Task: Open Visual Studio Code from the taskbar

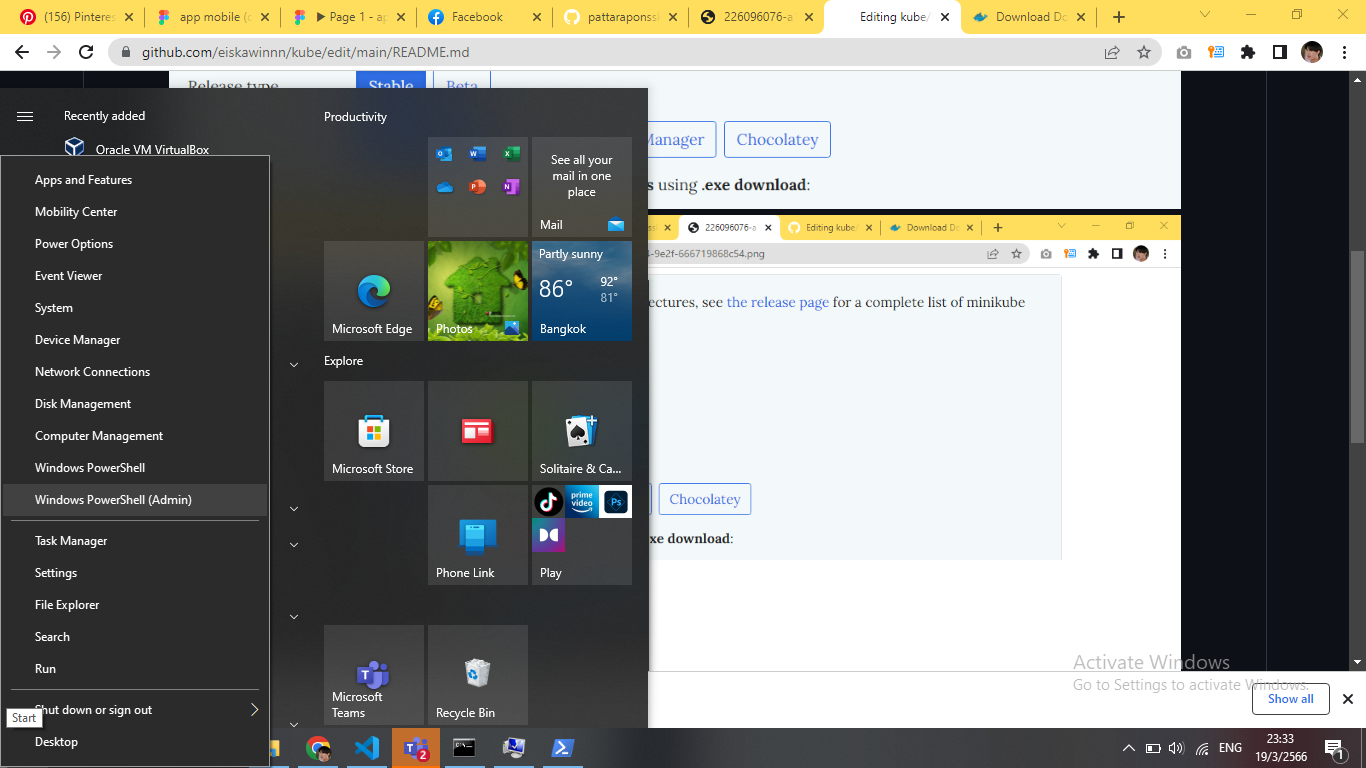Action: point(367,748)
